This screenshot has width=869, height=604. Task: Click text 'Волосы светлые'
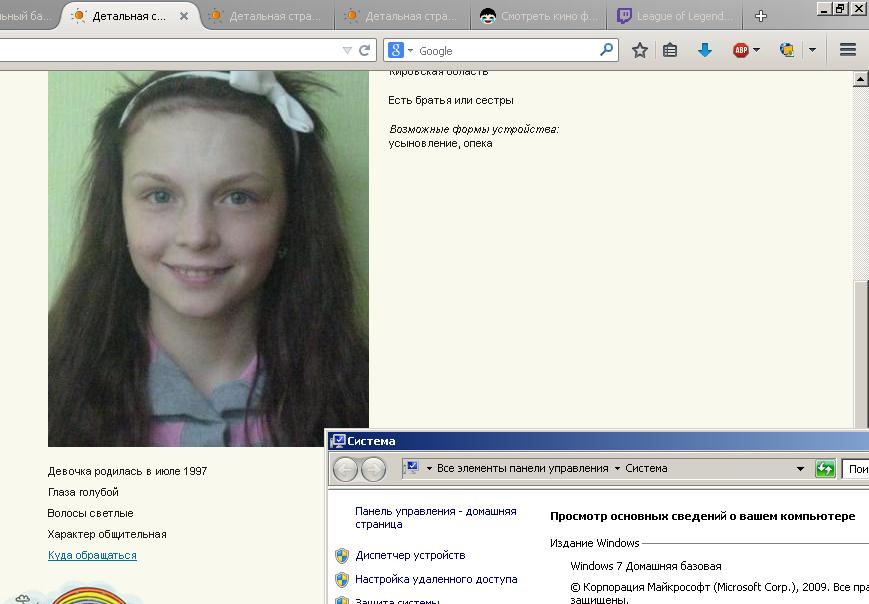[x=90, y=513]
